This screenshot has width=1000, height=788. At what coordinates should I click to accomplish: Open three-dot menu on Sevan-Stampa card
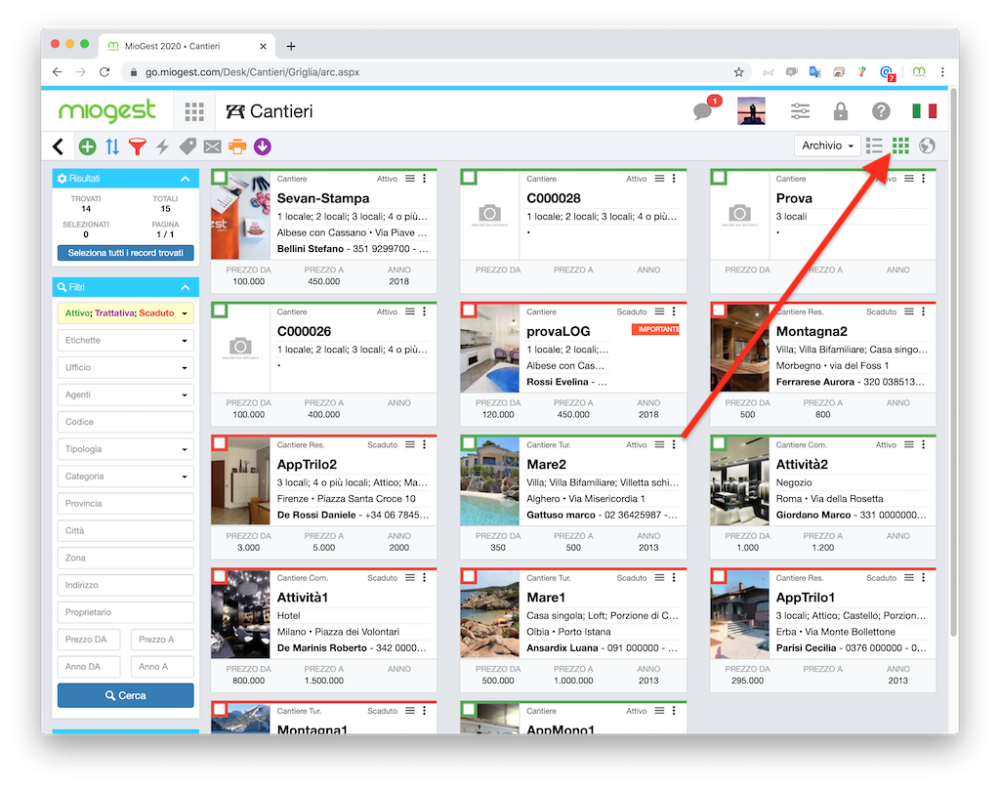[425, 179]
